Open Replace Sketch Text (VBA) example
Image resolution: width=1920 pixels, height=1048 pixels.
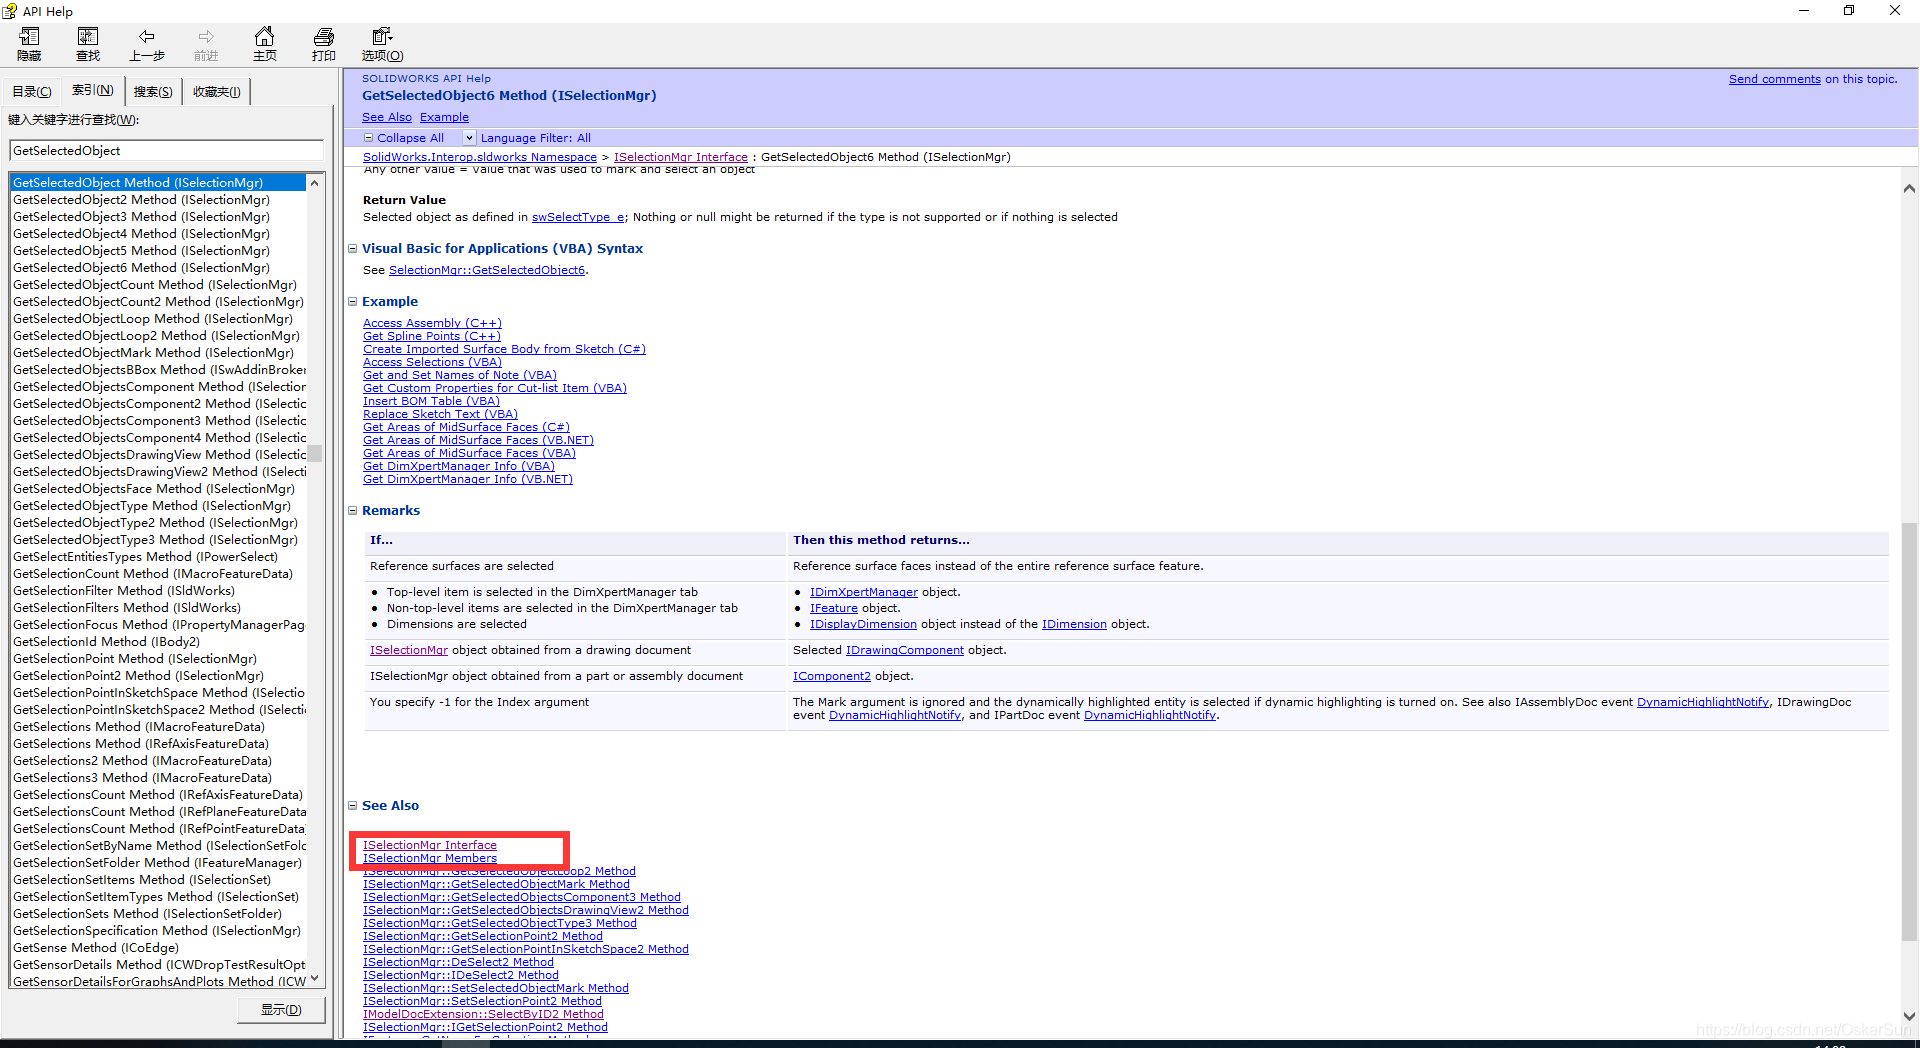(440, 414)
